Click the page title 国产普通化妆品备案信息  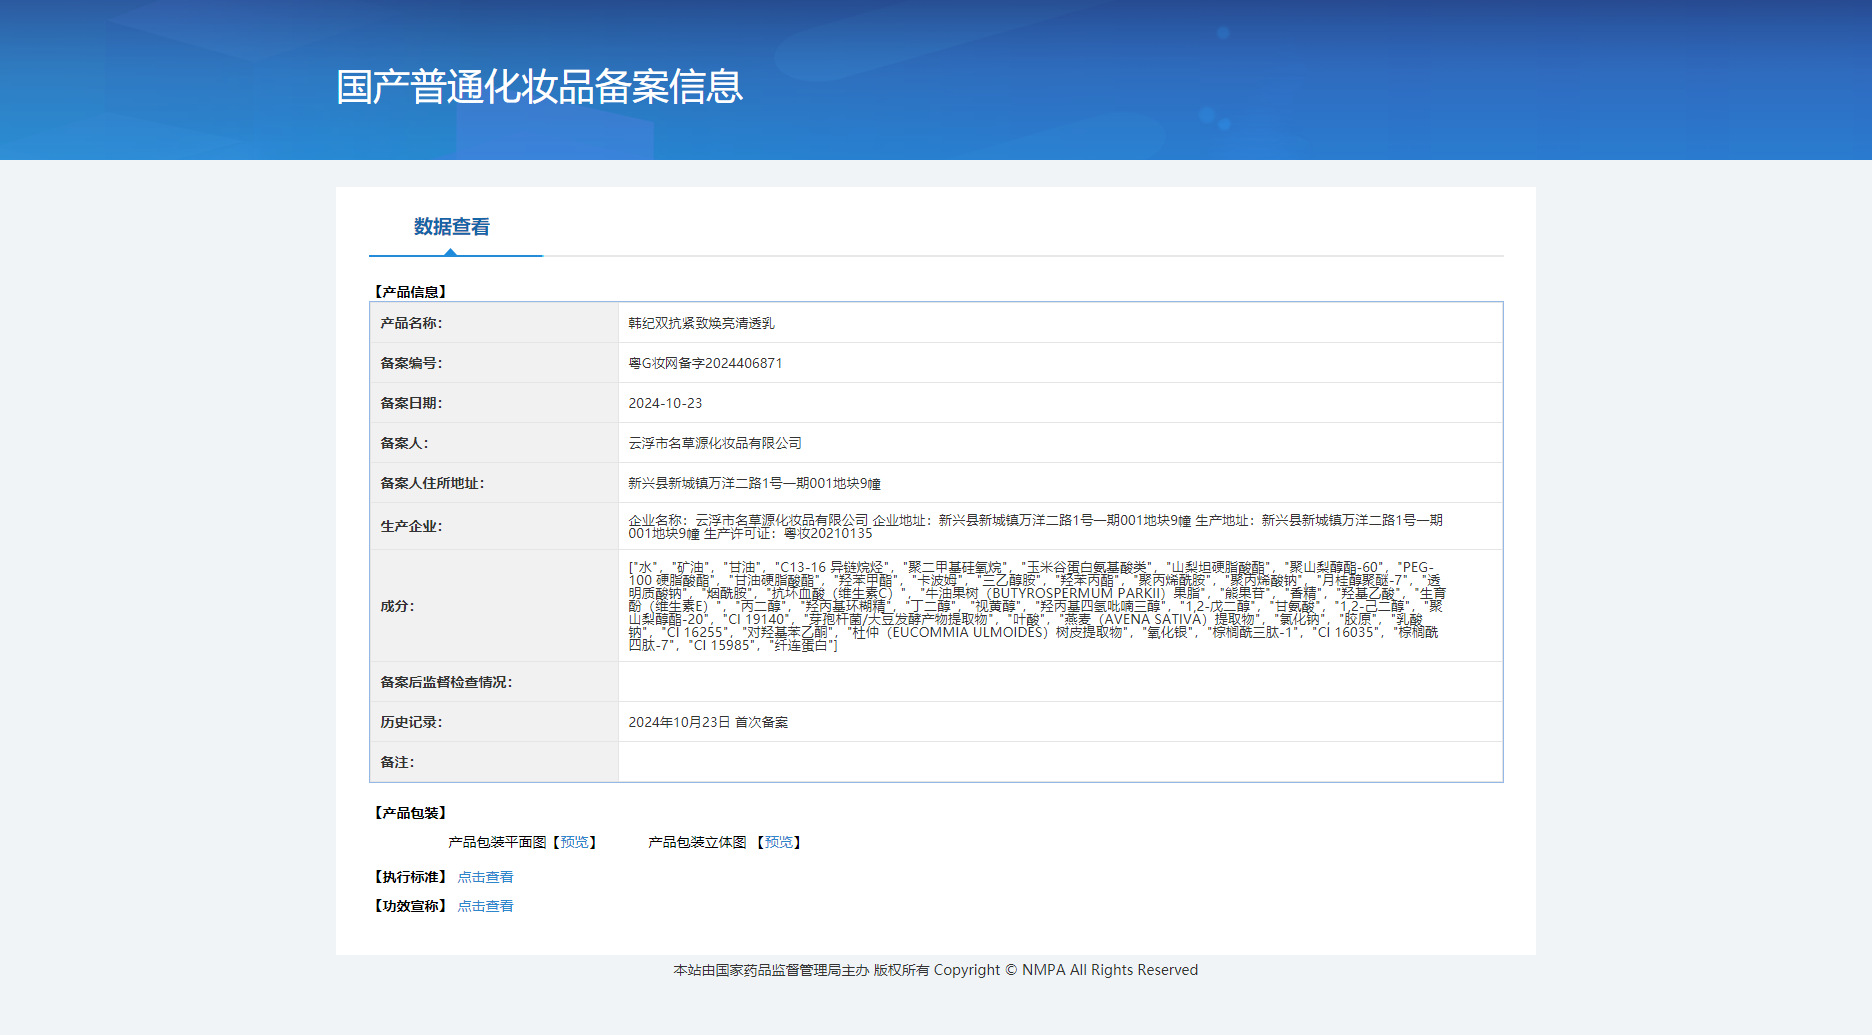click(540, 87)
